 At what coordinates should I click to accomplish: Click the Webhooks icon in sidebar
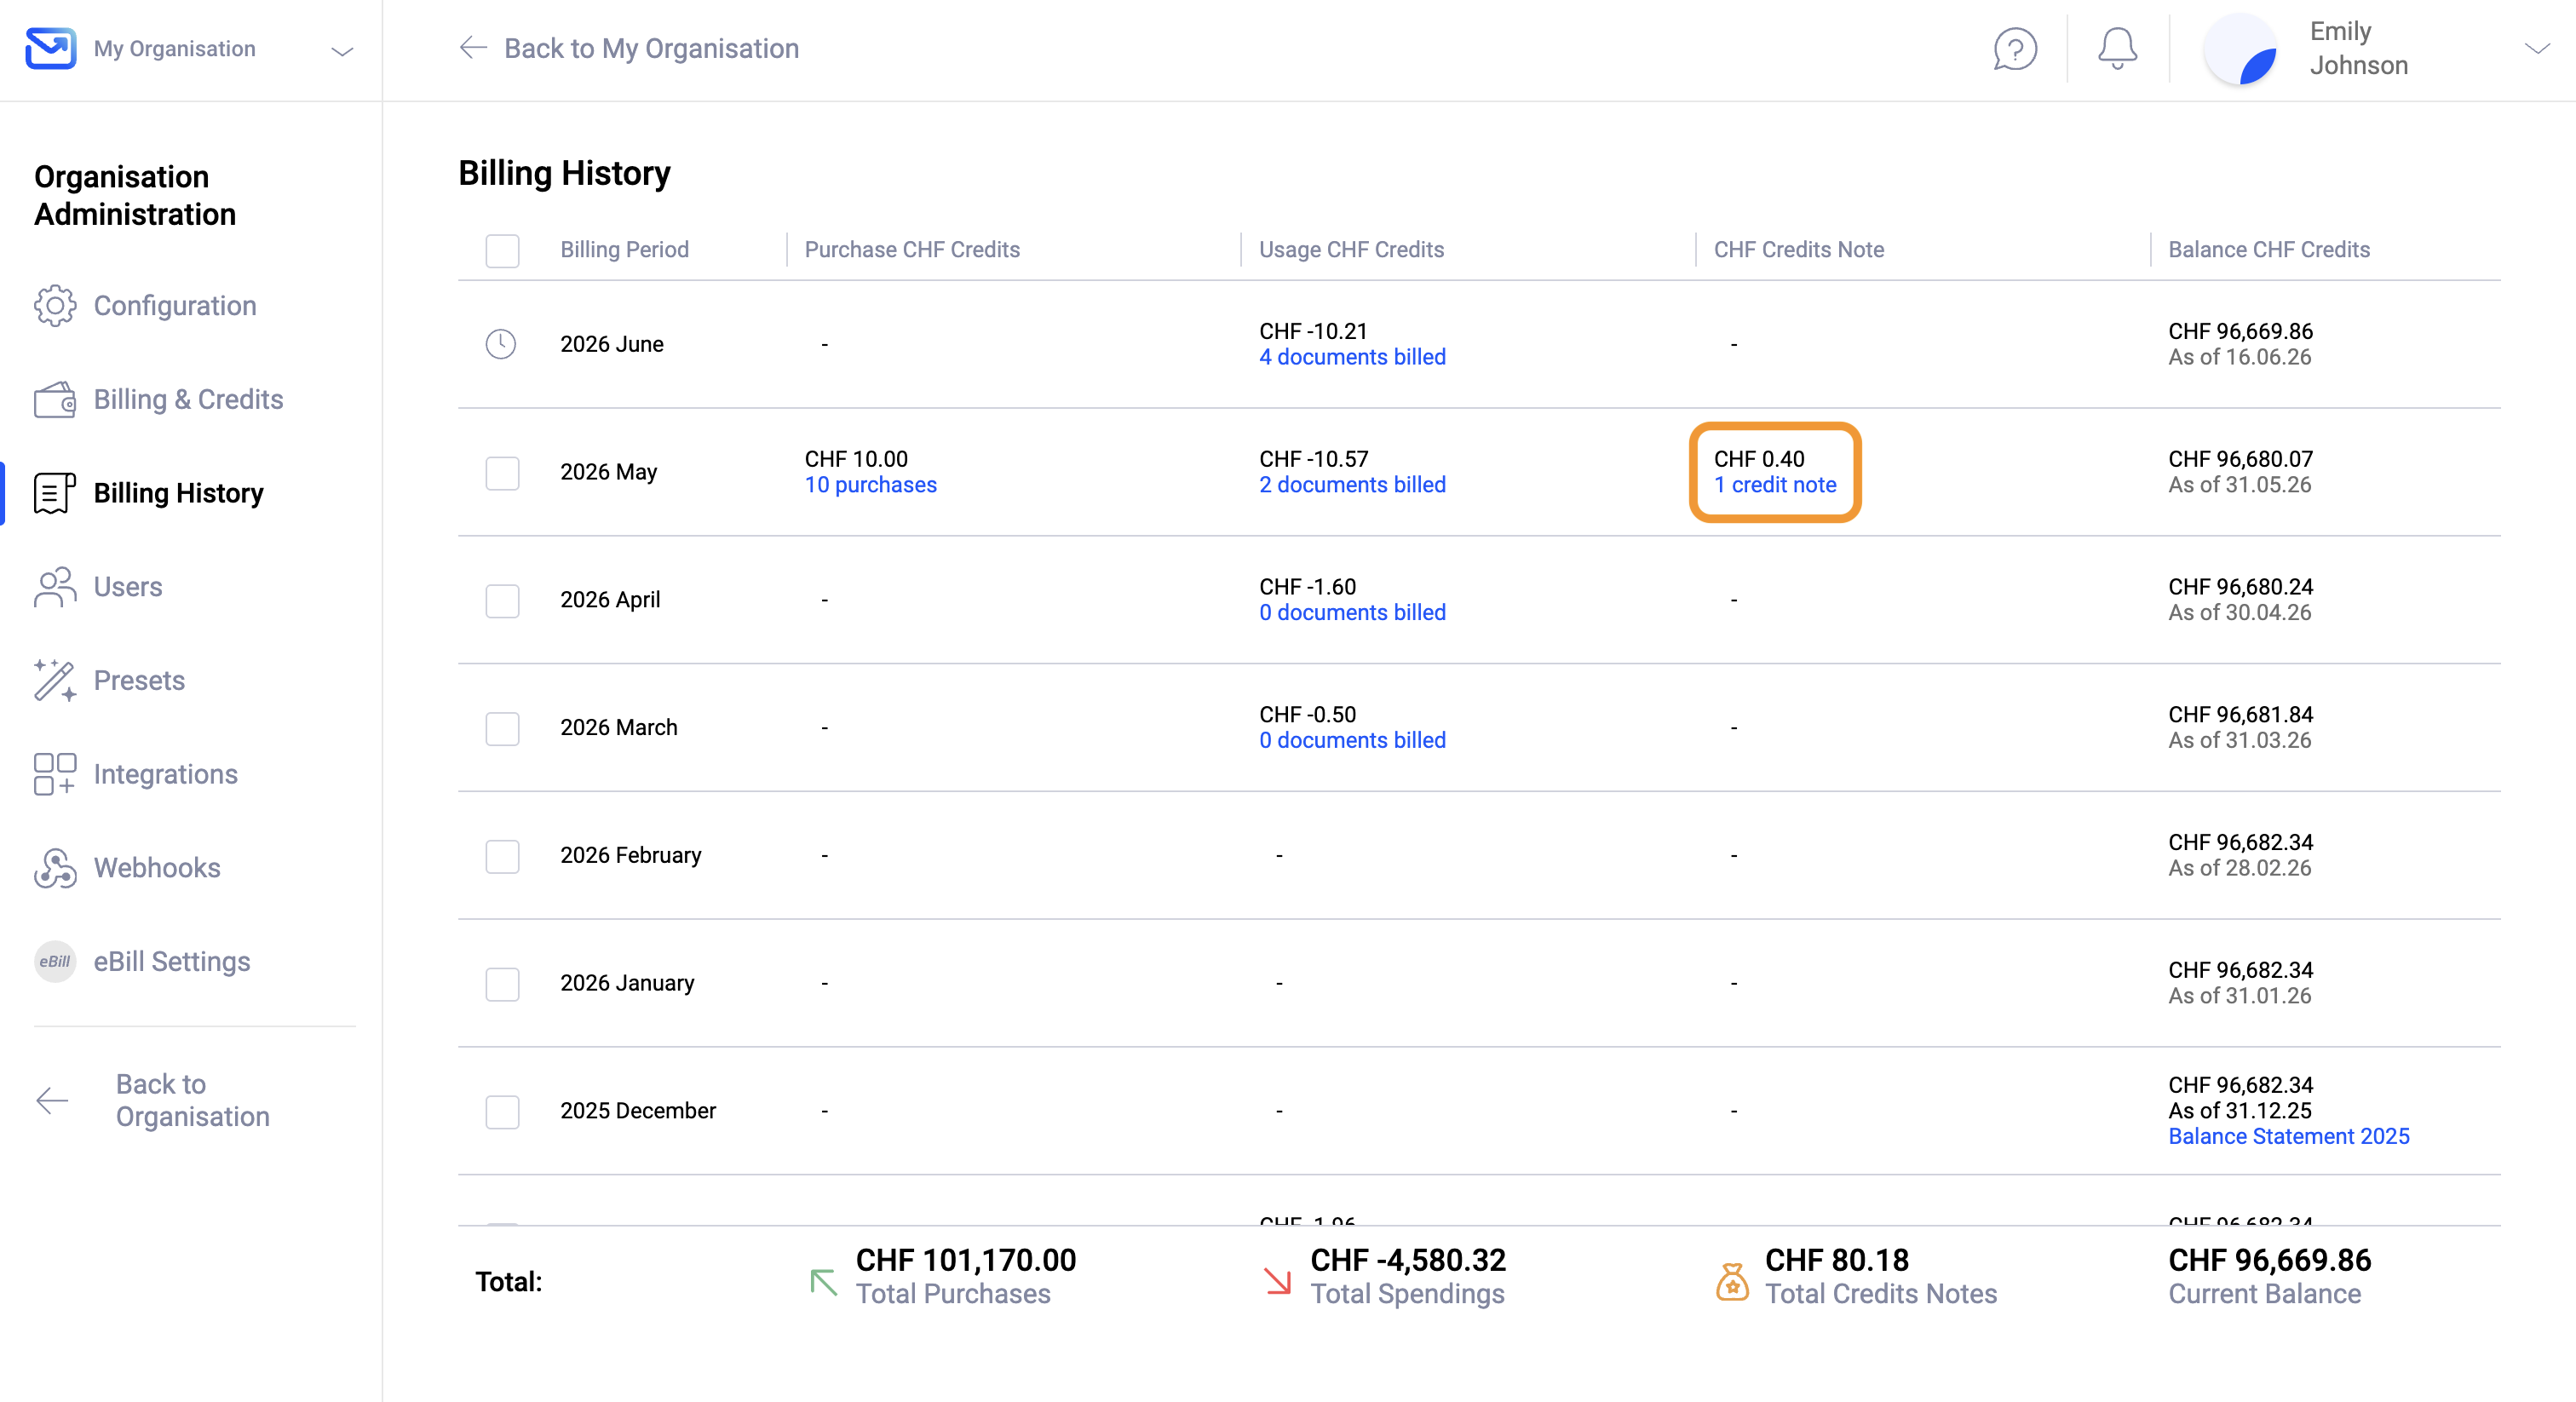(x=55, y=868)
